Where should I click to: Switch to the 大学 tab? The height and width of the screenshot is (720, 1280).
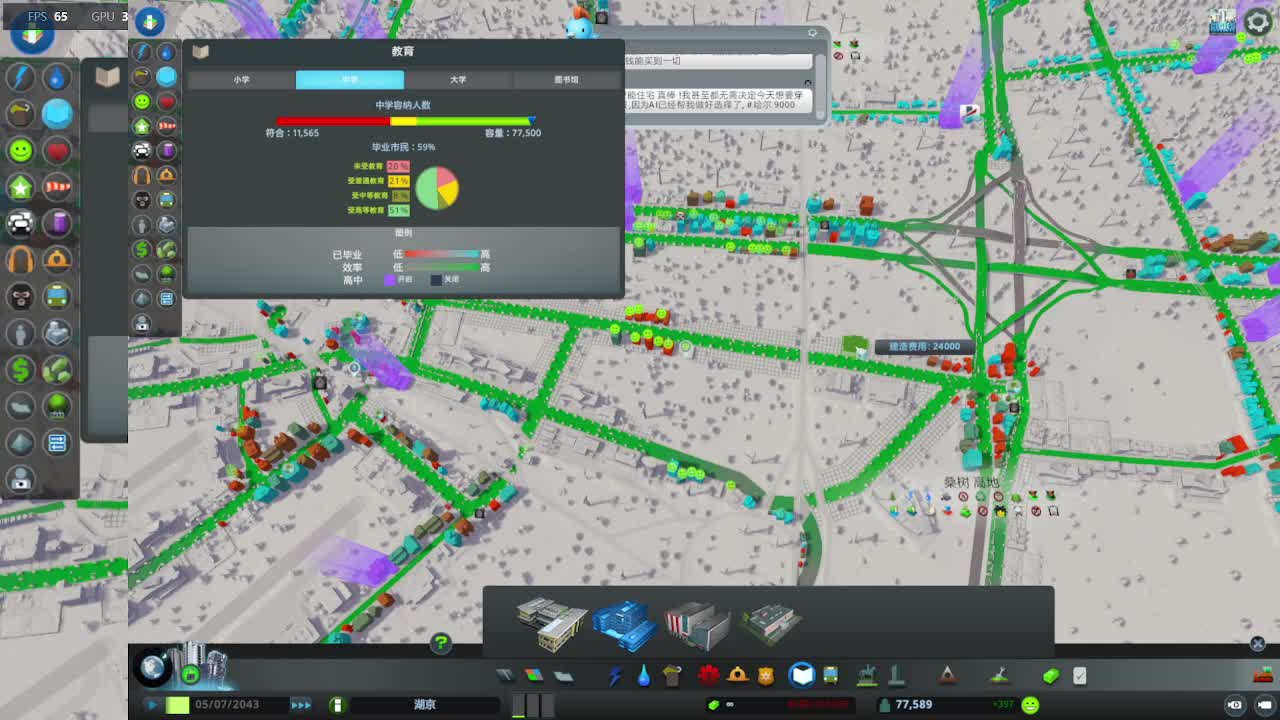[x=458, y=80]
